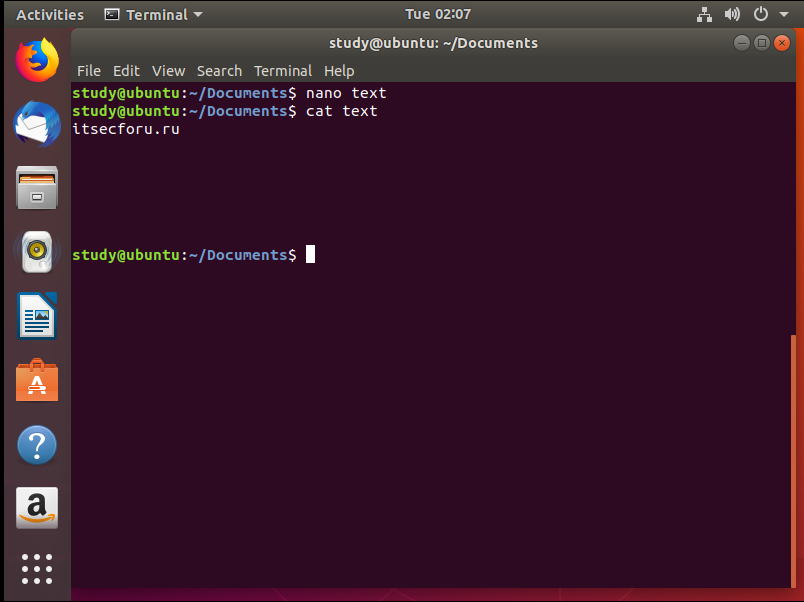Expand the Terminal app menu dropdown
804x602 pixels.
tap(154, 15)
